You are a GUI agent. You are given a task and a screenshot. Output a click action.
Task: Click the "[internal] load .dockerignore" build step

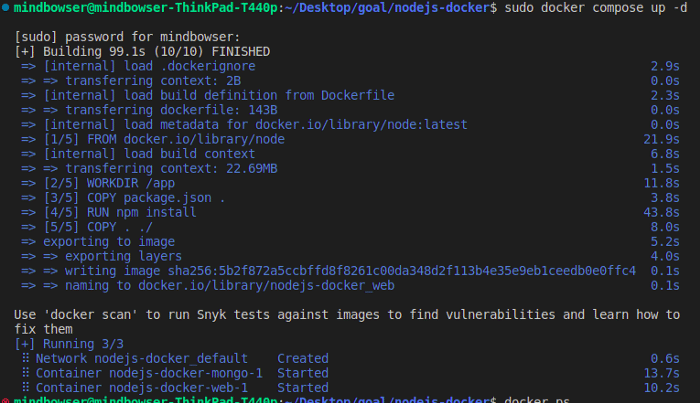149,66
